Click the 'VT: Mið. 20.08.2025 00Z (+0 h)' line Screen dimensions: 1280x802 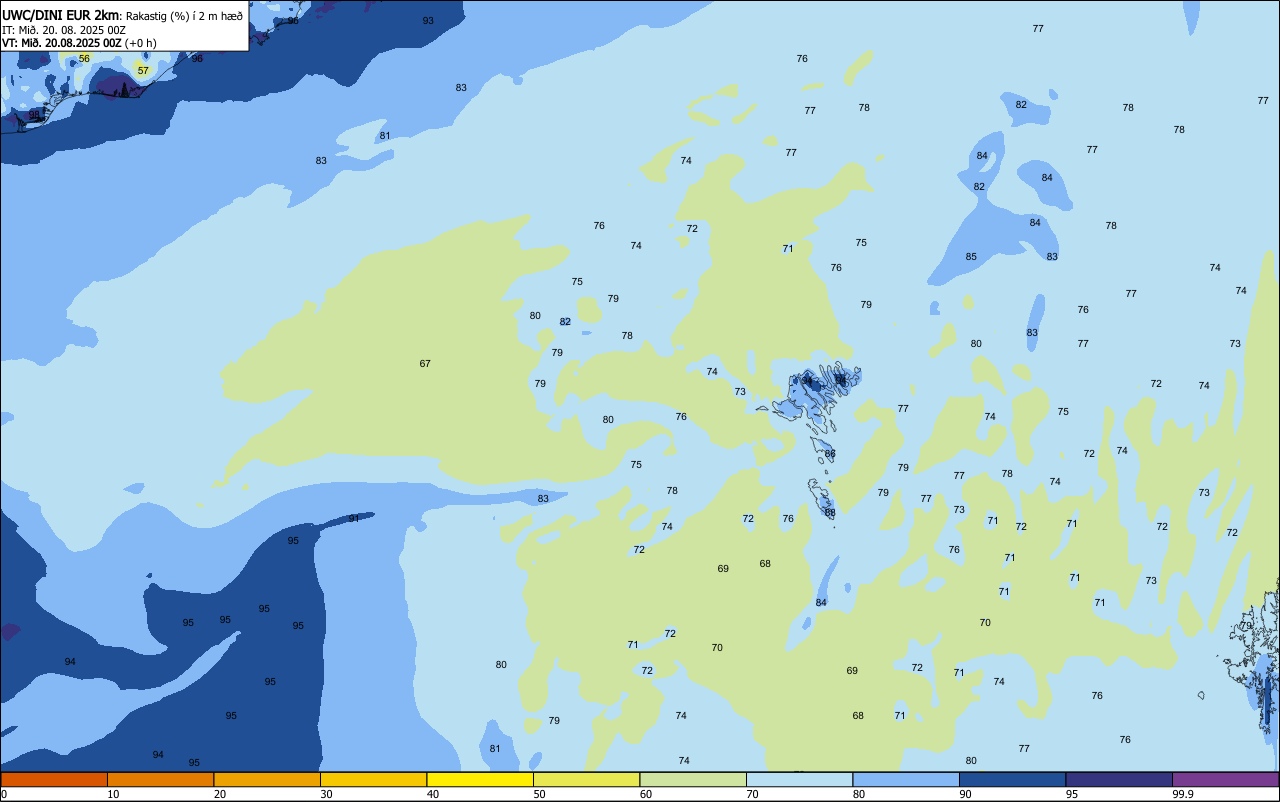click(x=79, y=43)
